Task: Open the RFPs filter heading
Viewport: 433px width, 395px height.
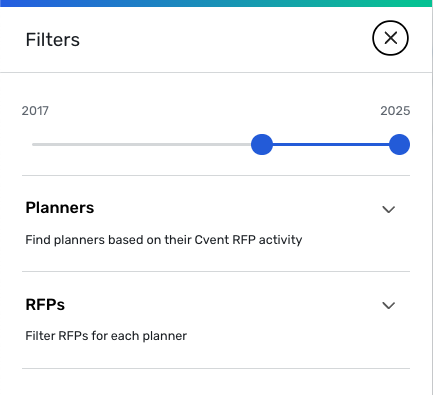Action: pyautogui.click(x=45, y=304)
